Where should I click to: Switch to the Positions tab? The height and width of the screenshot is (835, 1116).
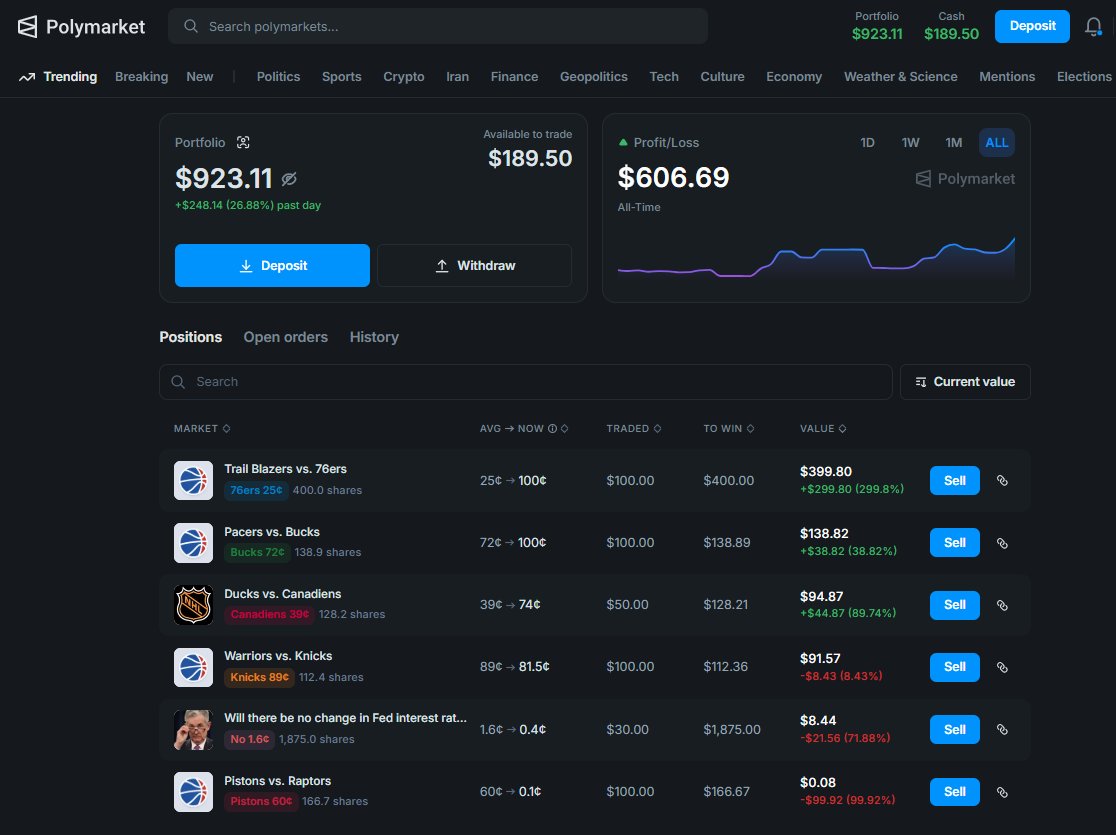point(191,337)
